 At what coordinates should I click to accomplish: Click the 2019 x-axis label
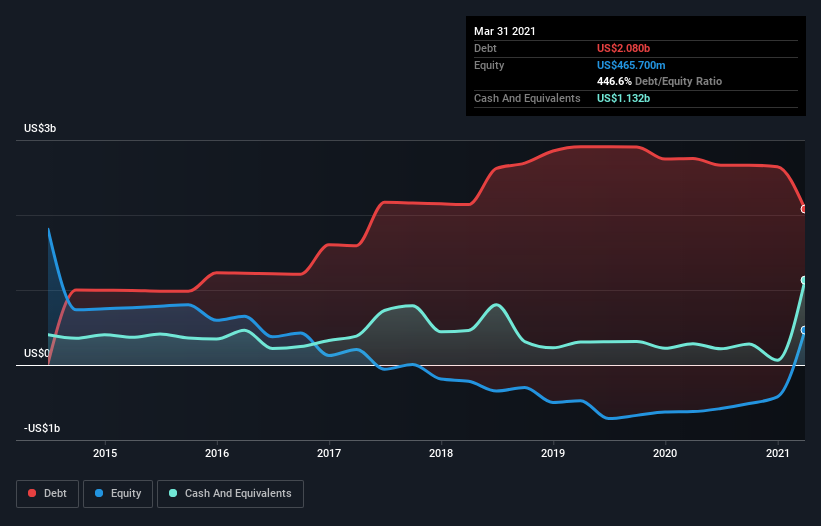tap(553, 453)
